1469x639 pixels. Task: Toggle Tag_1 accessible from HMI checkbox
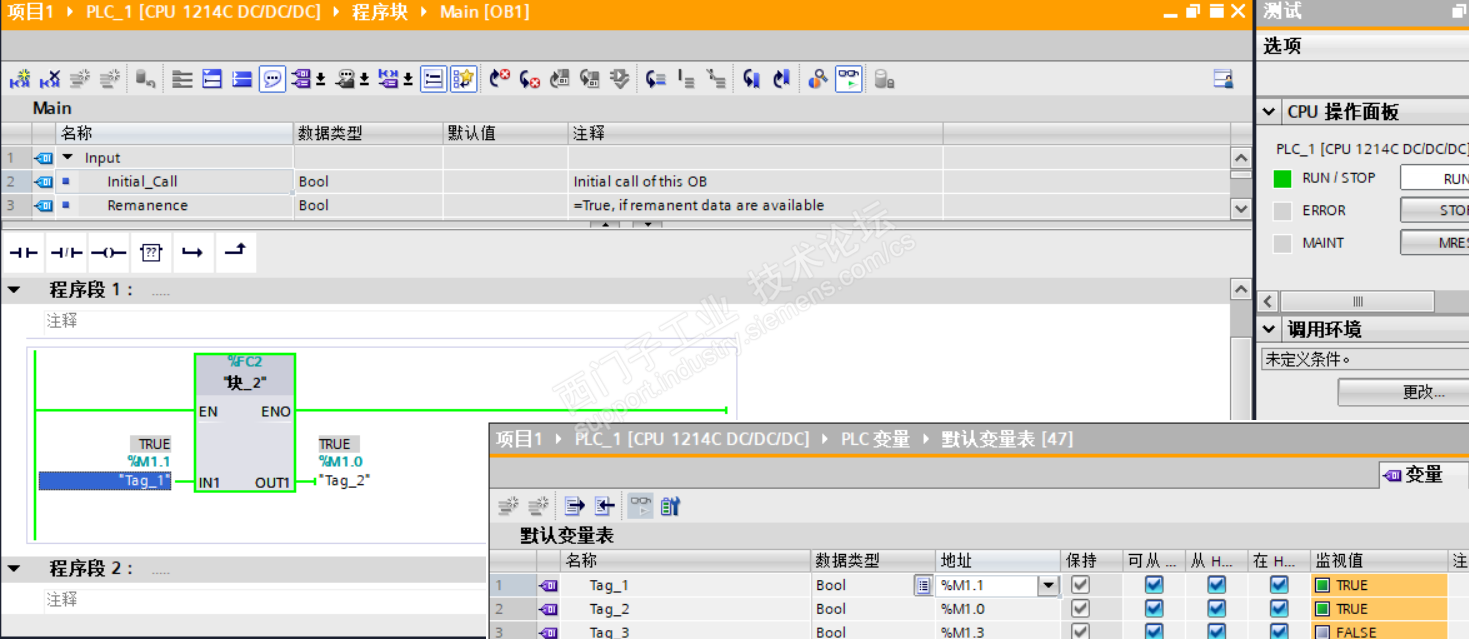pyautogui.click(x=1154, y=585)
